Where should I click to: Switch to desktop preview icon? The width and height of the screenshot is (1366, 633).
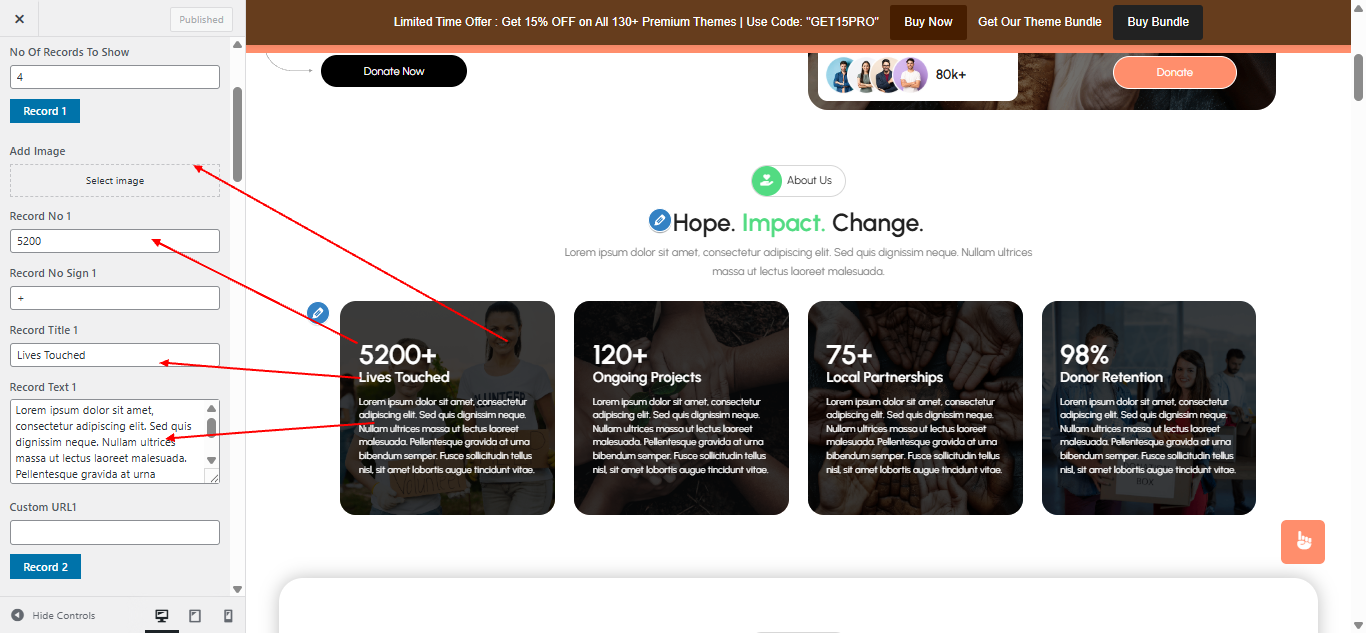pos(162,616)
